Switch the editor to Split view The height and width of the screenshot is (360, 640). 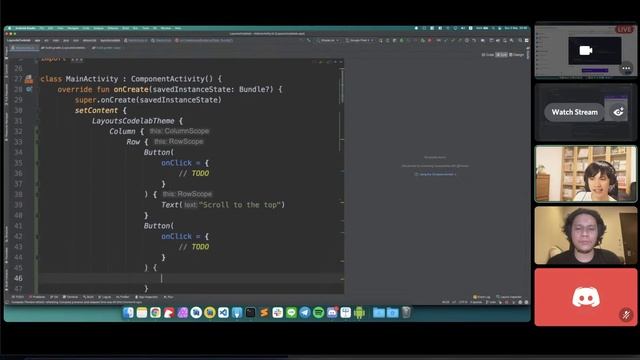pyautogui.click(x=501, y=54)
